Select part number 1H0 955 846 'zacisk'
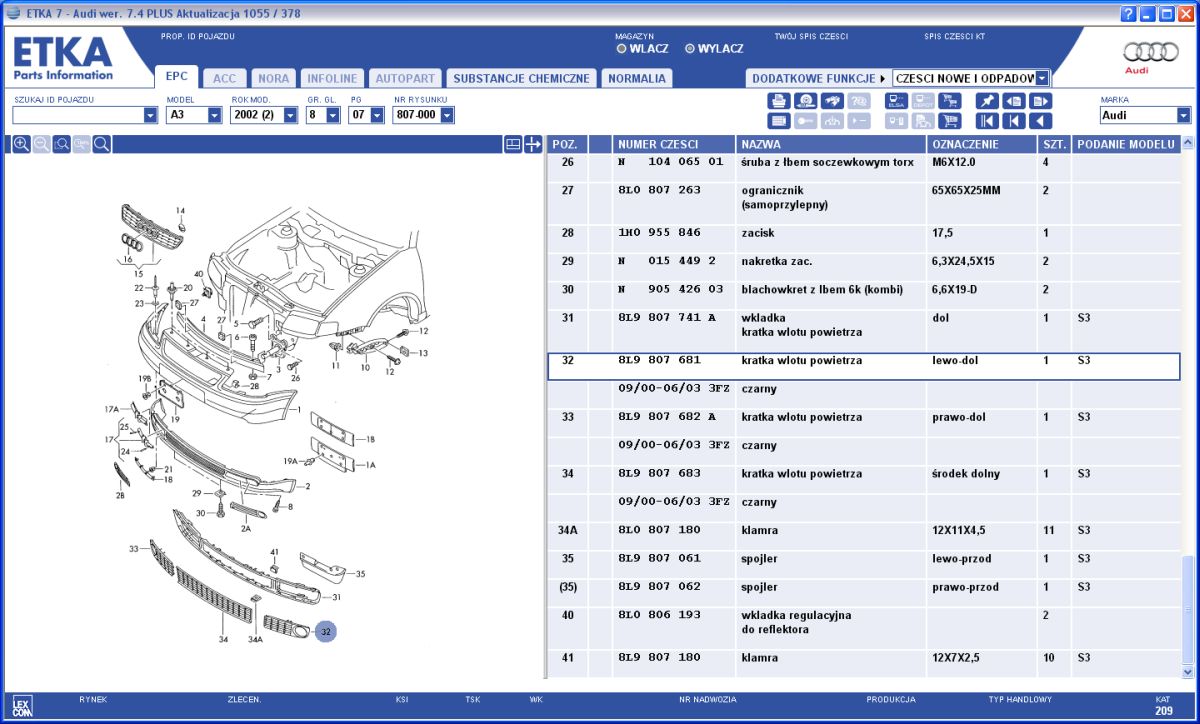This screenshot has width=1200, height=724. (660, 233)
